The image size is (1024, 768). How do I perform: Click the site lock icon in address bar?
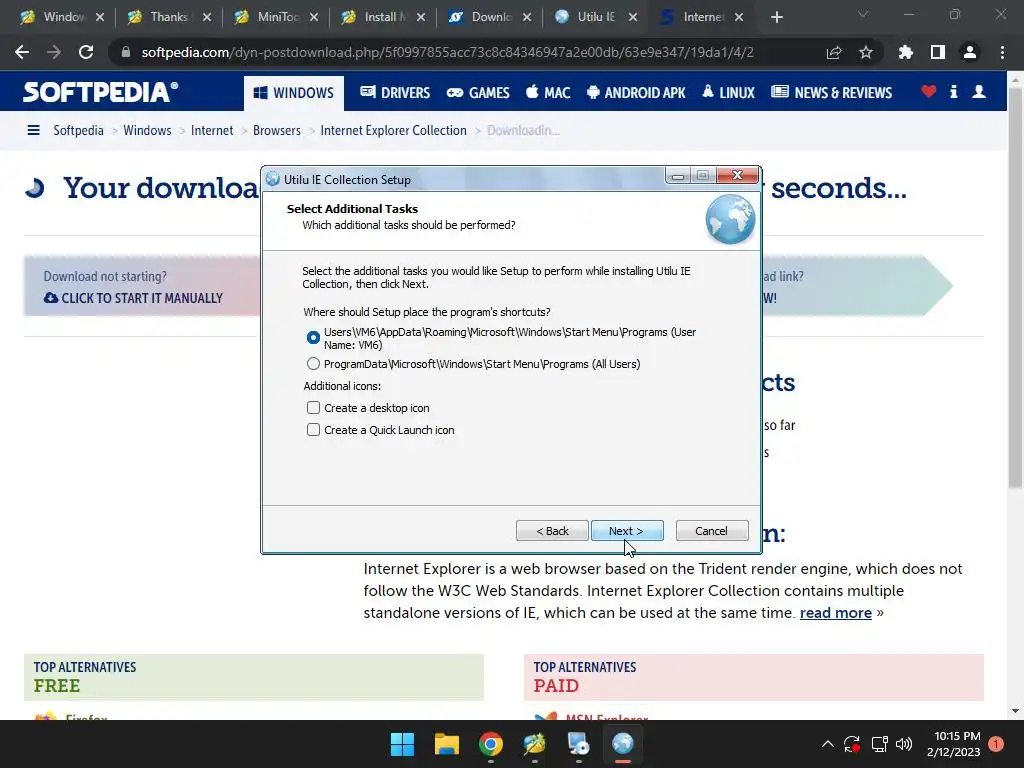[x=125, y=52]
